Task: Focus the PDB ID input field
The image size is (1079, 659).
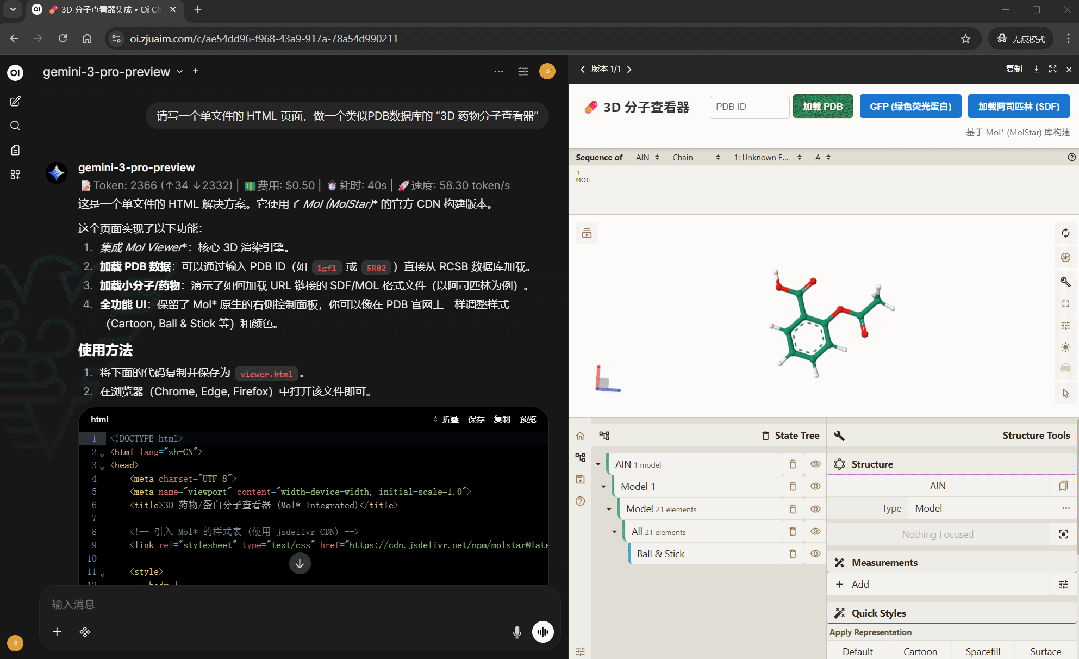Action: click(x=749, y=107)
